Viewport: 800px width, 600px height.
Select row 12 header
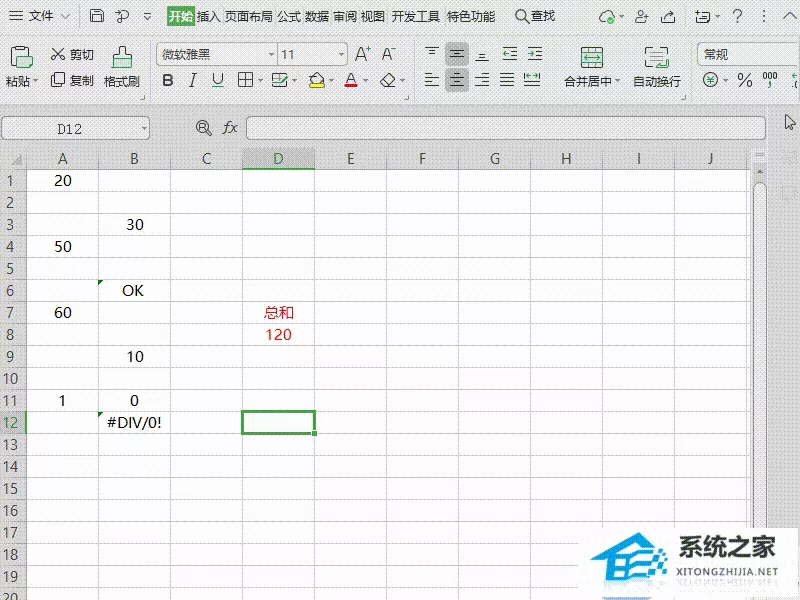(12, 422)
